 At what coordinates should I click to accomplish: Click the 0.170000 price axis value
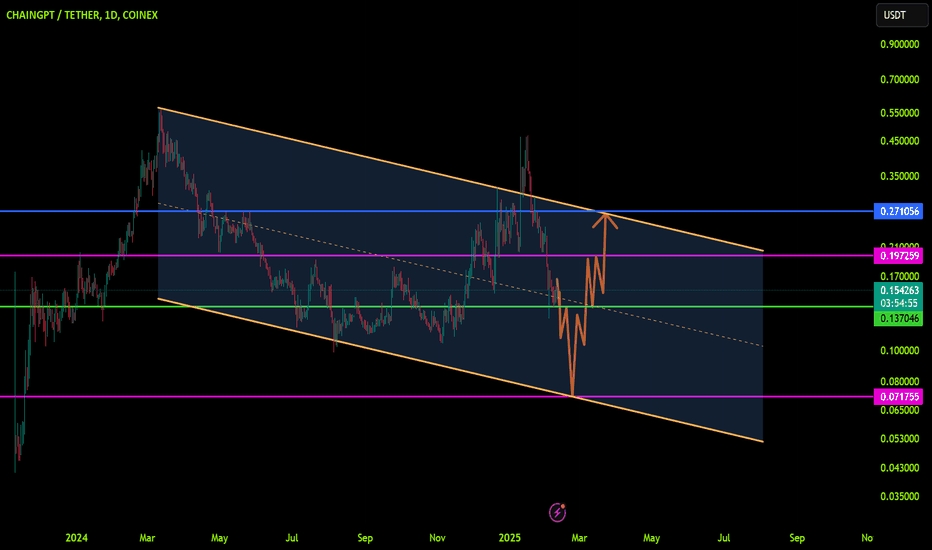899,276
